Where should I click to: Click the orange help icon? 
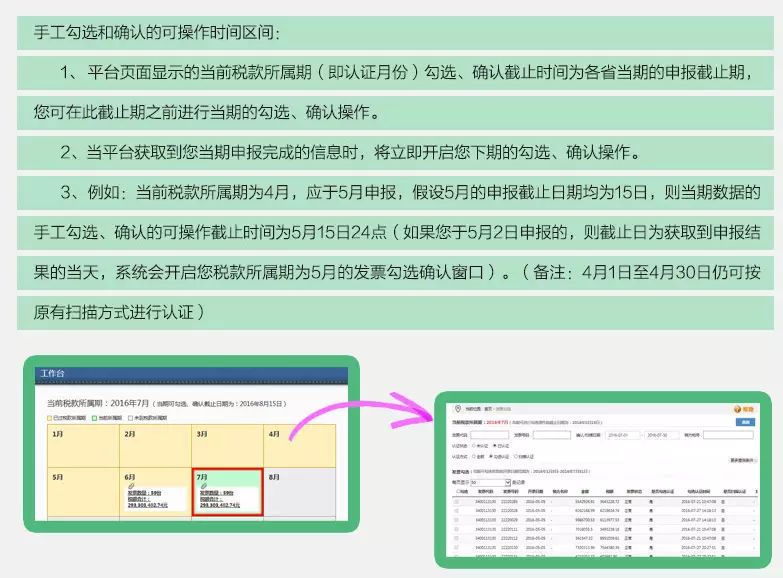point(737,409)
